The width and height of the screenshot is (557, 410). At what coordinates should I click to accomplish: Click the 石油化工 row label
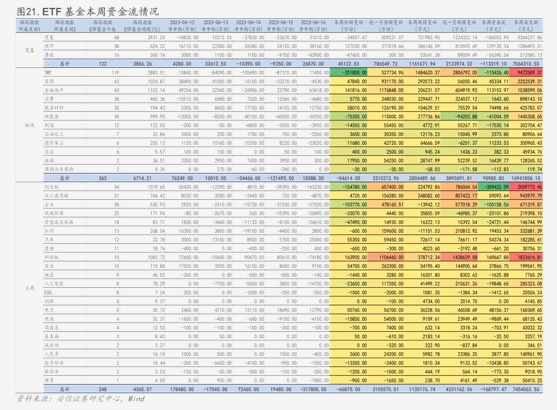click(54, 134)
